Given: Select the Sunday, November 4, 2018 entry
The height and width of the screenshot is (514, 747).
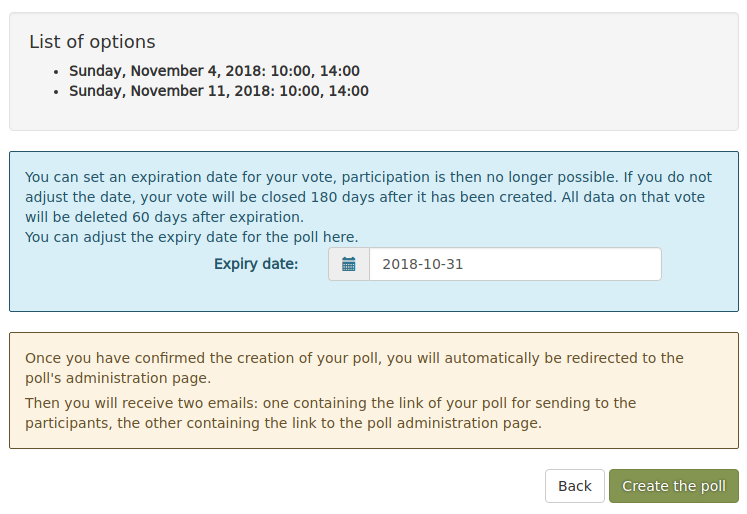Looking at the screenshot, I should pyautogui.click(x=214, y=71).
